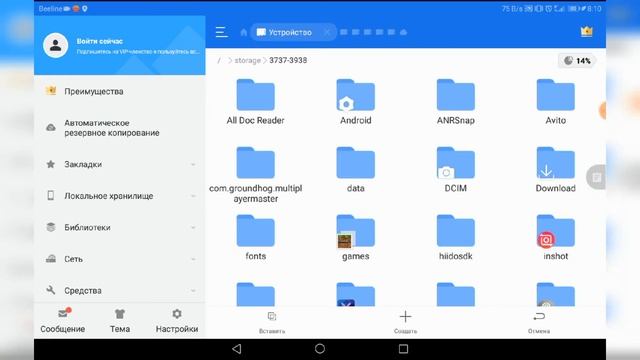Viewport: 640px width, 360px height.
Task: Tap the Создать create button
Action: [405, 322]
